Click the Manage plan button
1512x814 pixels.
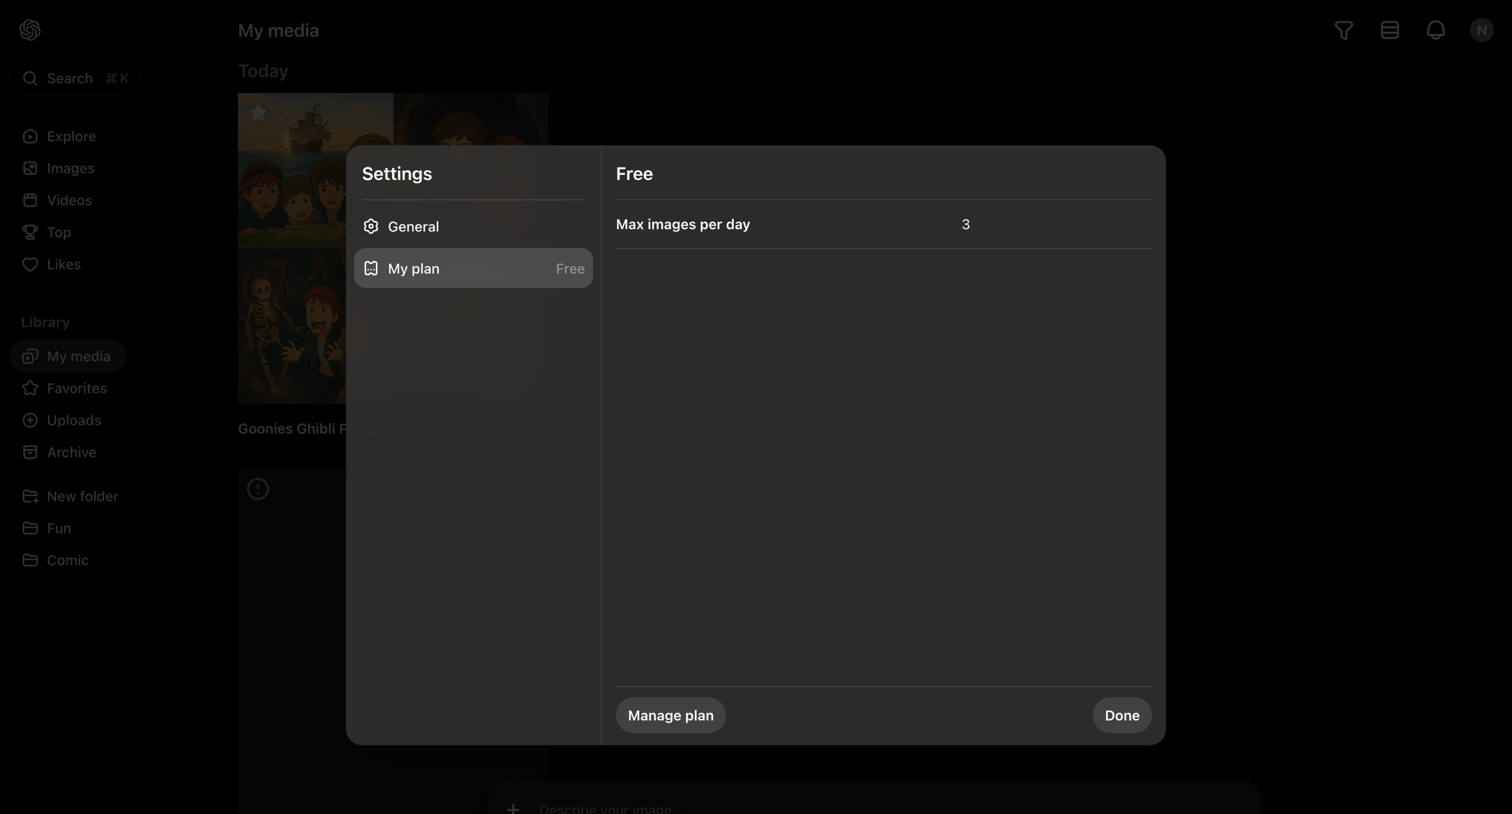(671, 715)
